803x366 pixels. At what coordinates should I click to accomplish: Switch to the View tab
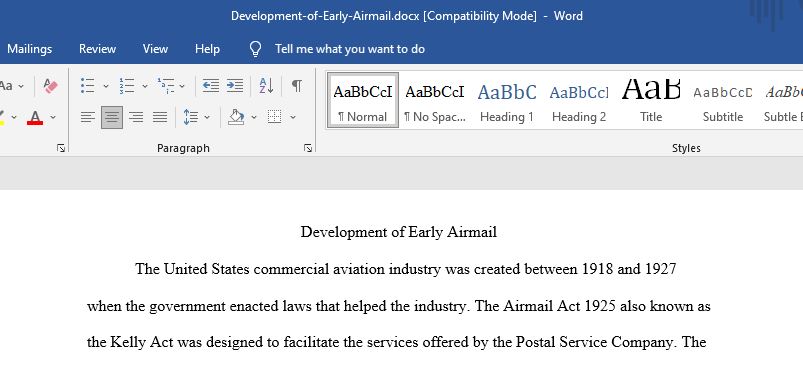[x=155, y=49]
